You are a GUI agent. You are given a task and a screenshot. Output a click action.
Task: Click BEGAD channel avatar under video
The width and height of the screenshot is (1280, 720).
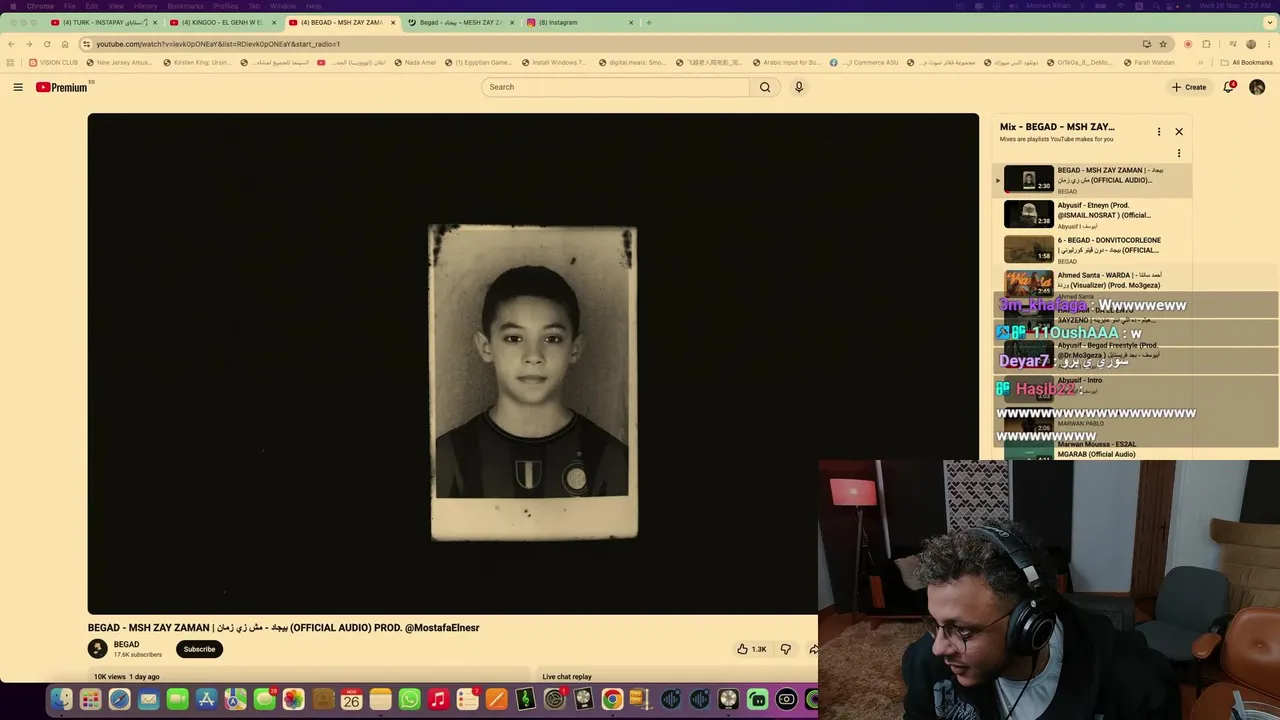click(97, 649)
